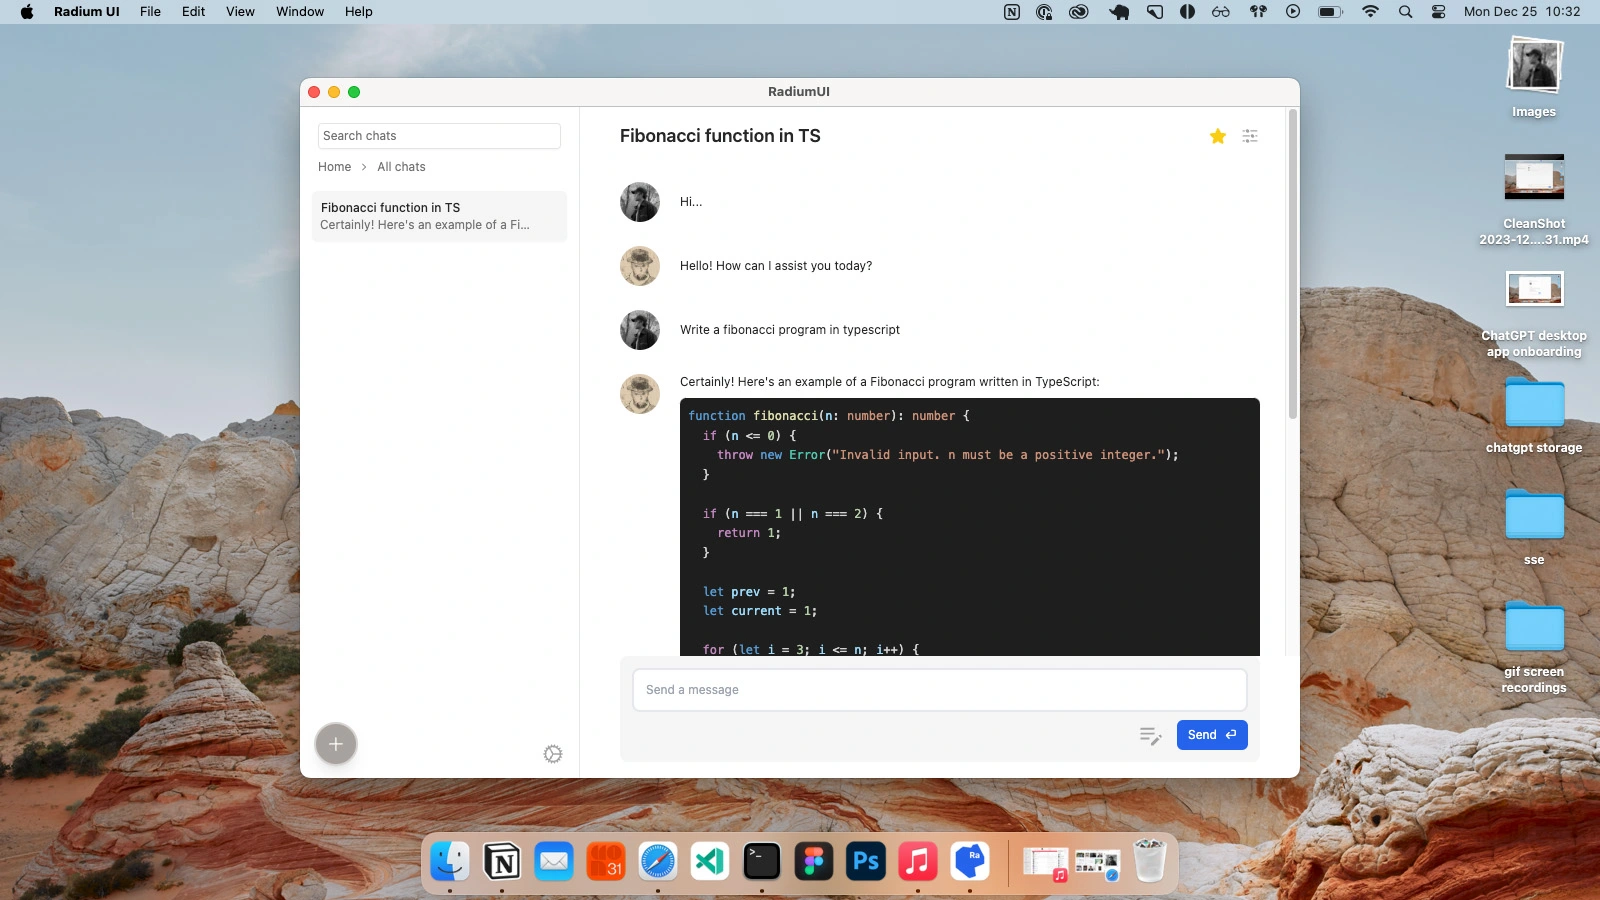Open the Edit menu

pos(193,12)
